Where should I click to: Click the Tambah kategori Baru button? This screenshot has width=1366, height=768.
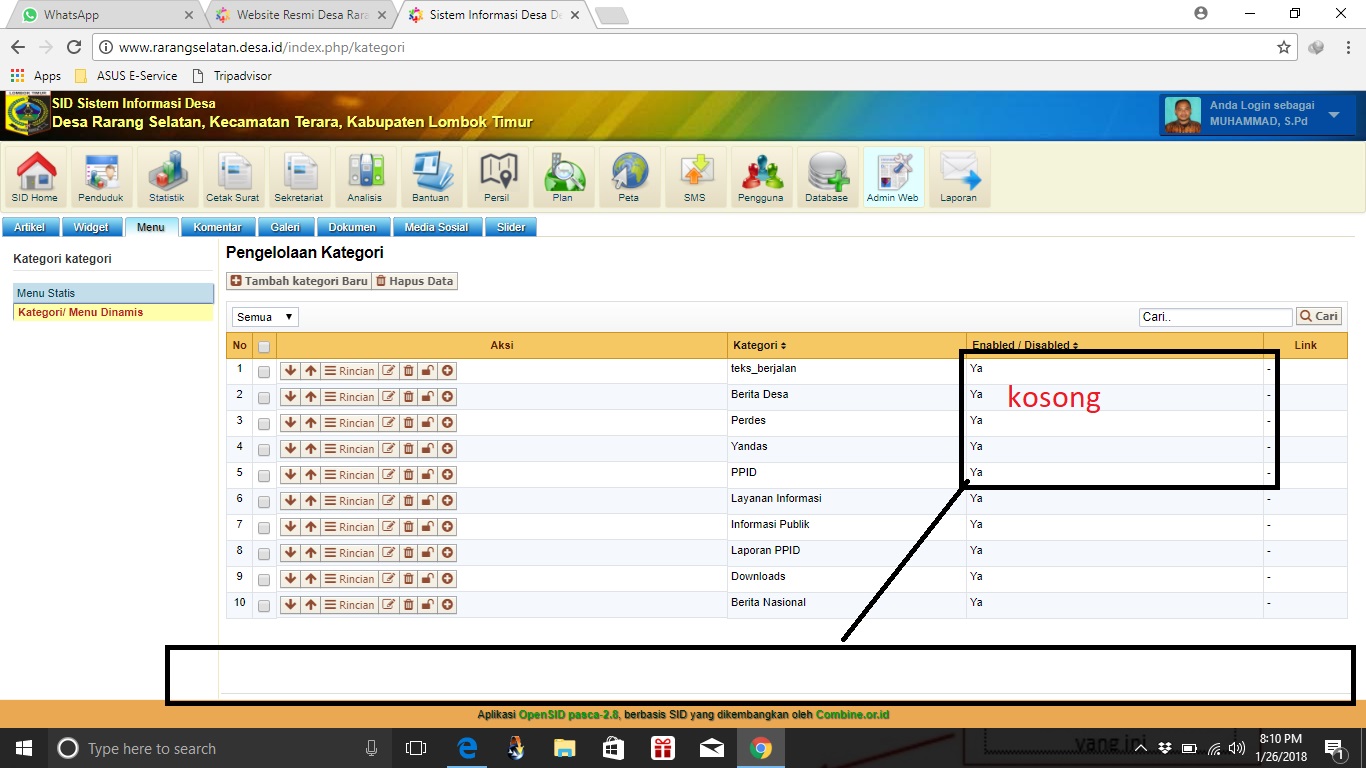click(x=298, y=281)
